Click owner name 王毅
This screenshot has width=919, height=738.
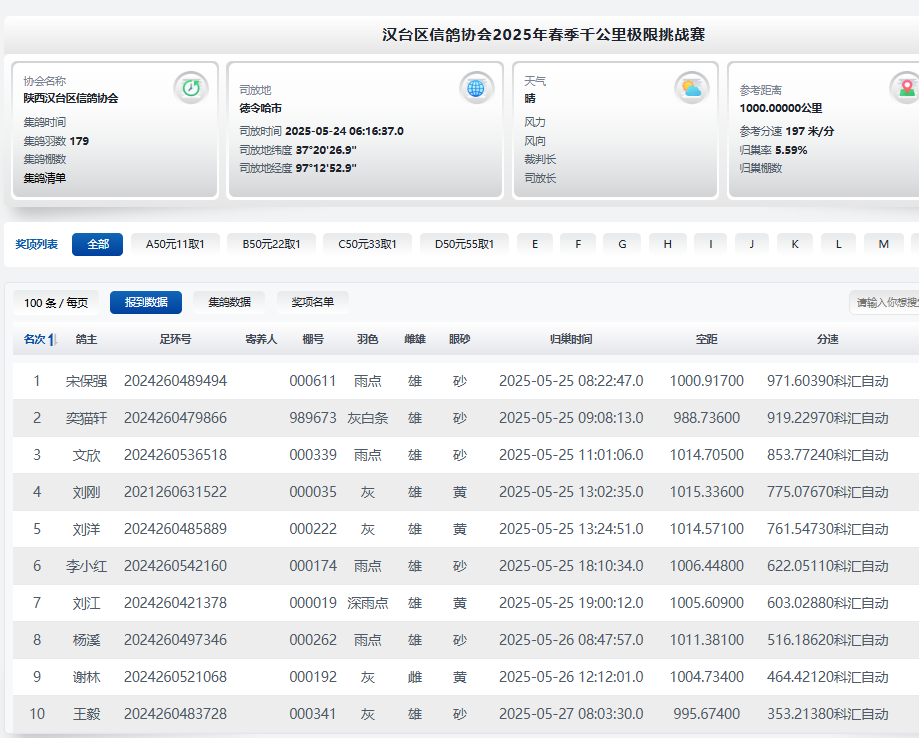tap(86, 714)
